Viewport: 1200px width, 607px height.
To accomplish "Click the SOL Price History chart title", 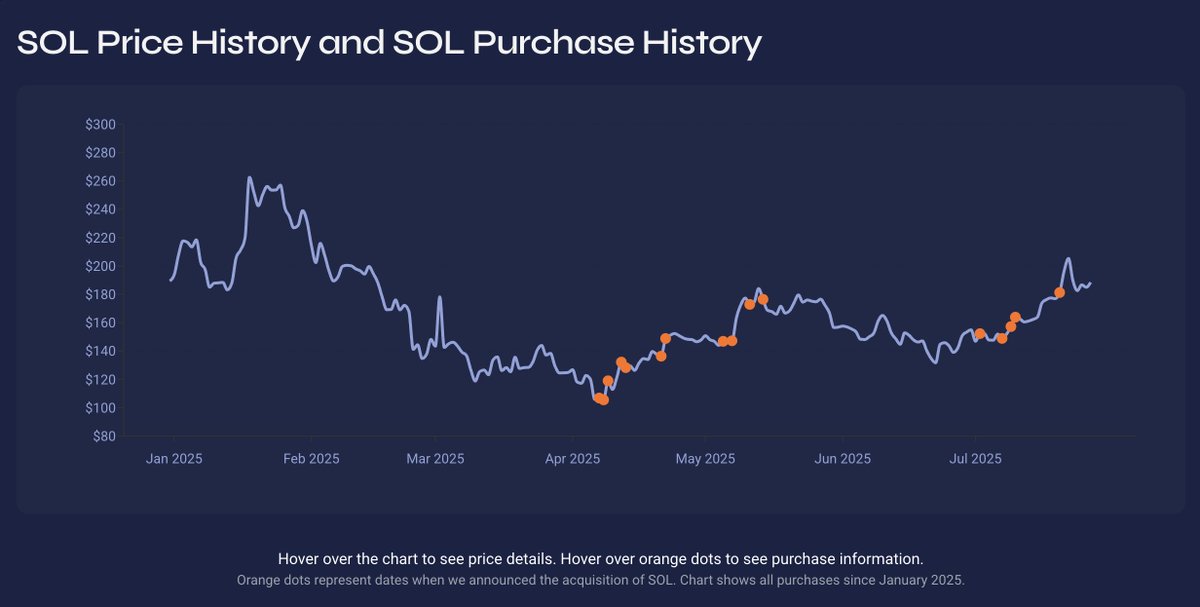I will 390,43.
